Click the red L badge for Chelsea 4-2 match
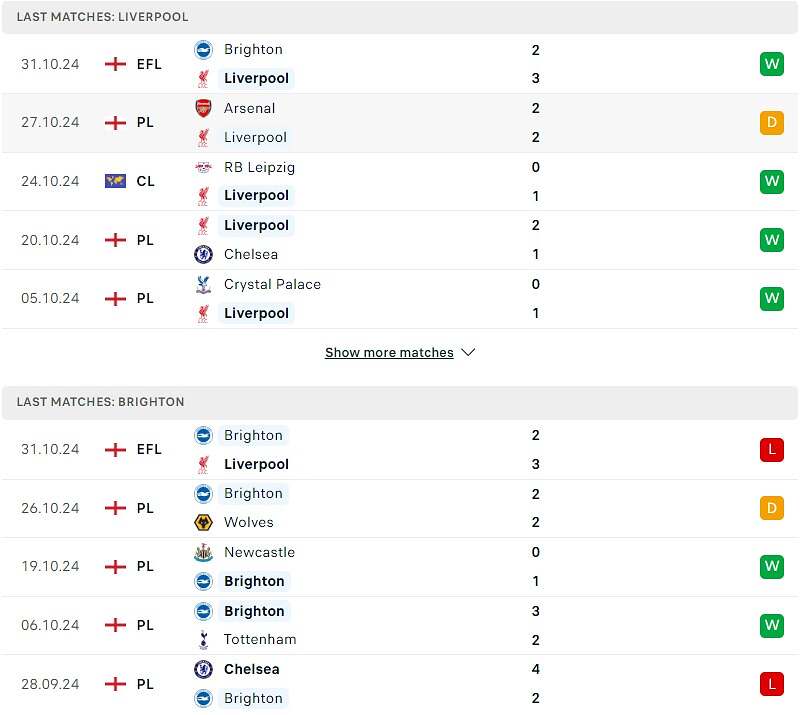The width and height of the screenshot is (802, 715). coord(771,684)
